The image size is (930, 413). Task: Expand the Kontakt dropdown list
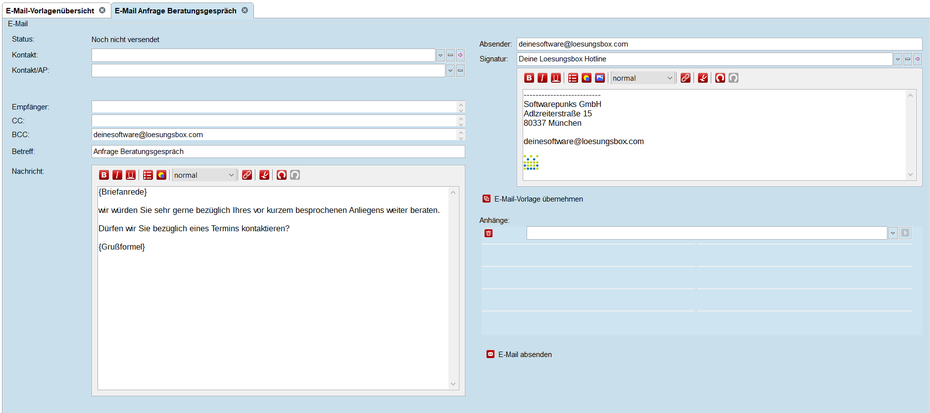click(441, 55)
